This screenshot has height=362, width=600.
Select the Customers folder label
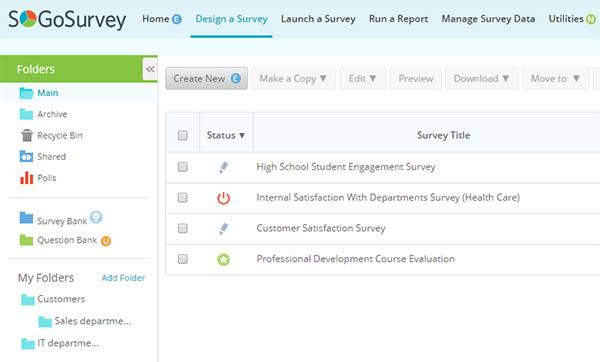[61, 299]
